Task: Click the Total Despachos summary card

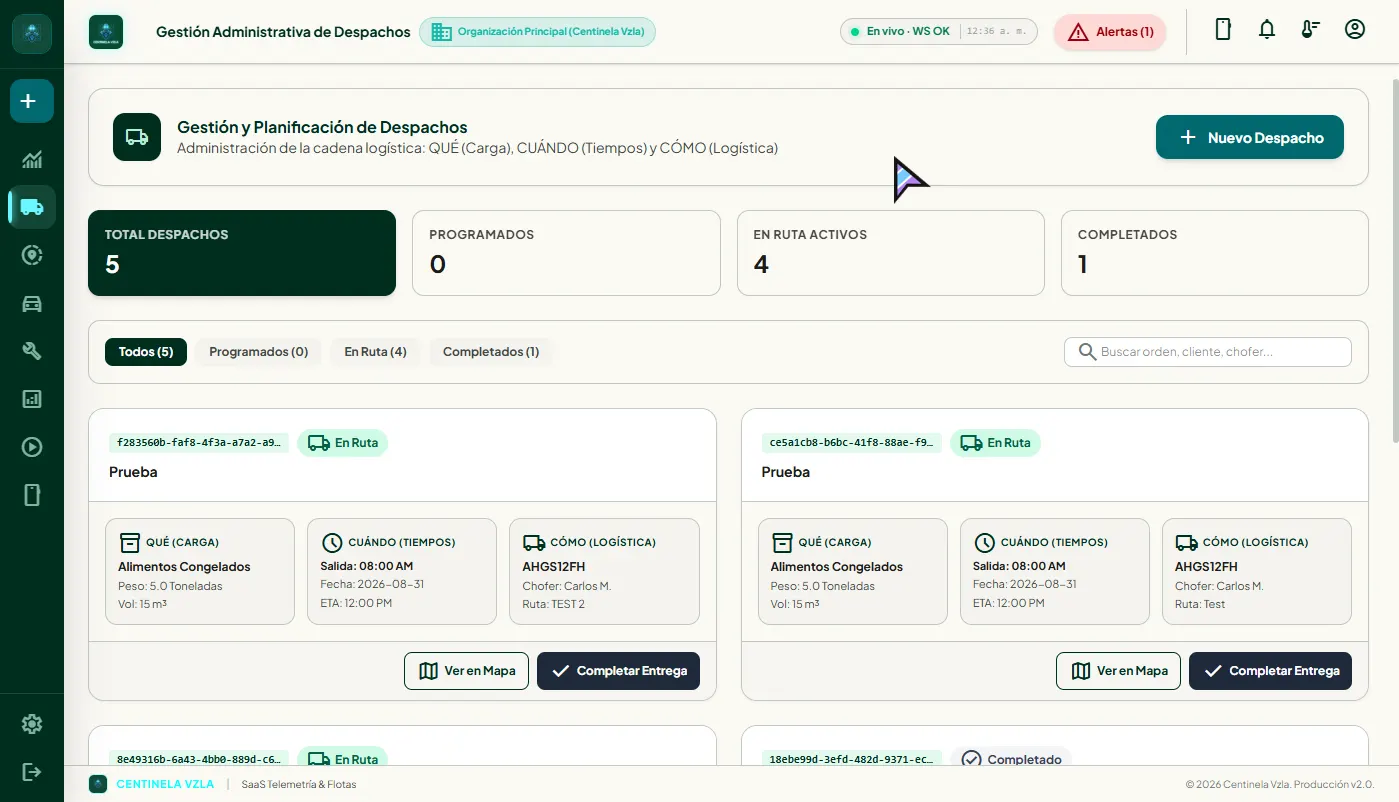Action: (242, 253)
